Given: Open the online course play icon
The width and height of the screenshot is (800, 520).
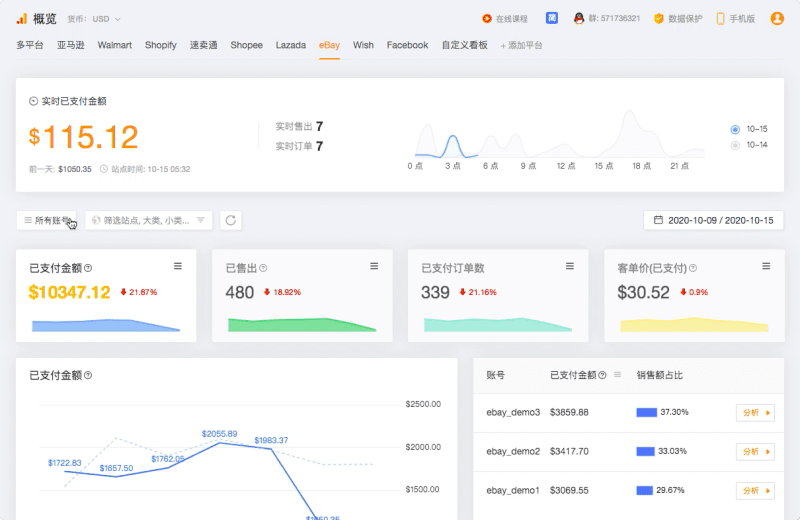Looking at the screenshot, I should click(487, 18).
